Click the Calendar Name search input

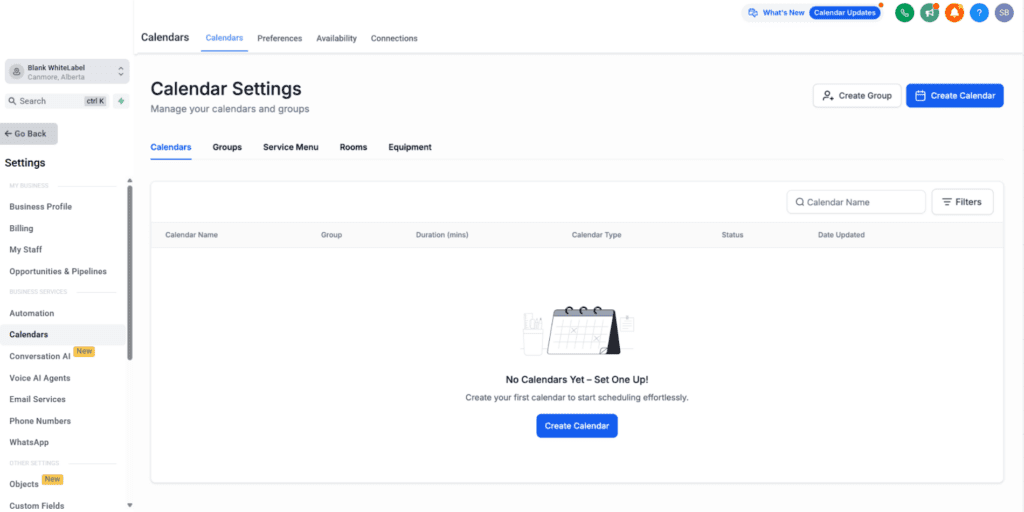point(856,202)
